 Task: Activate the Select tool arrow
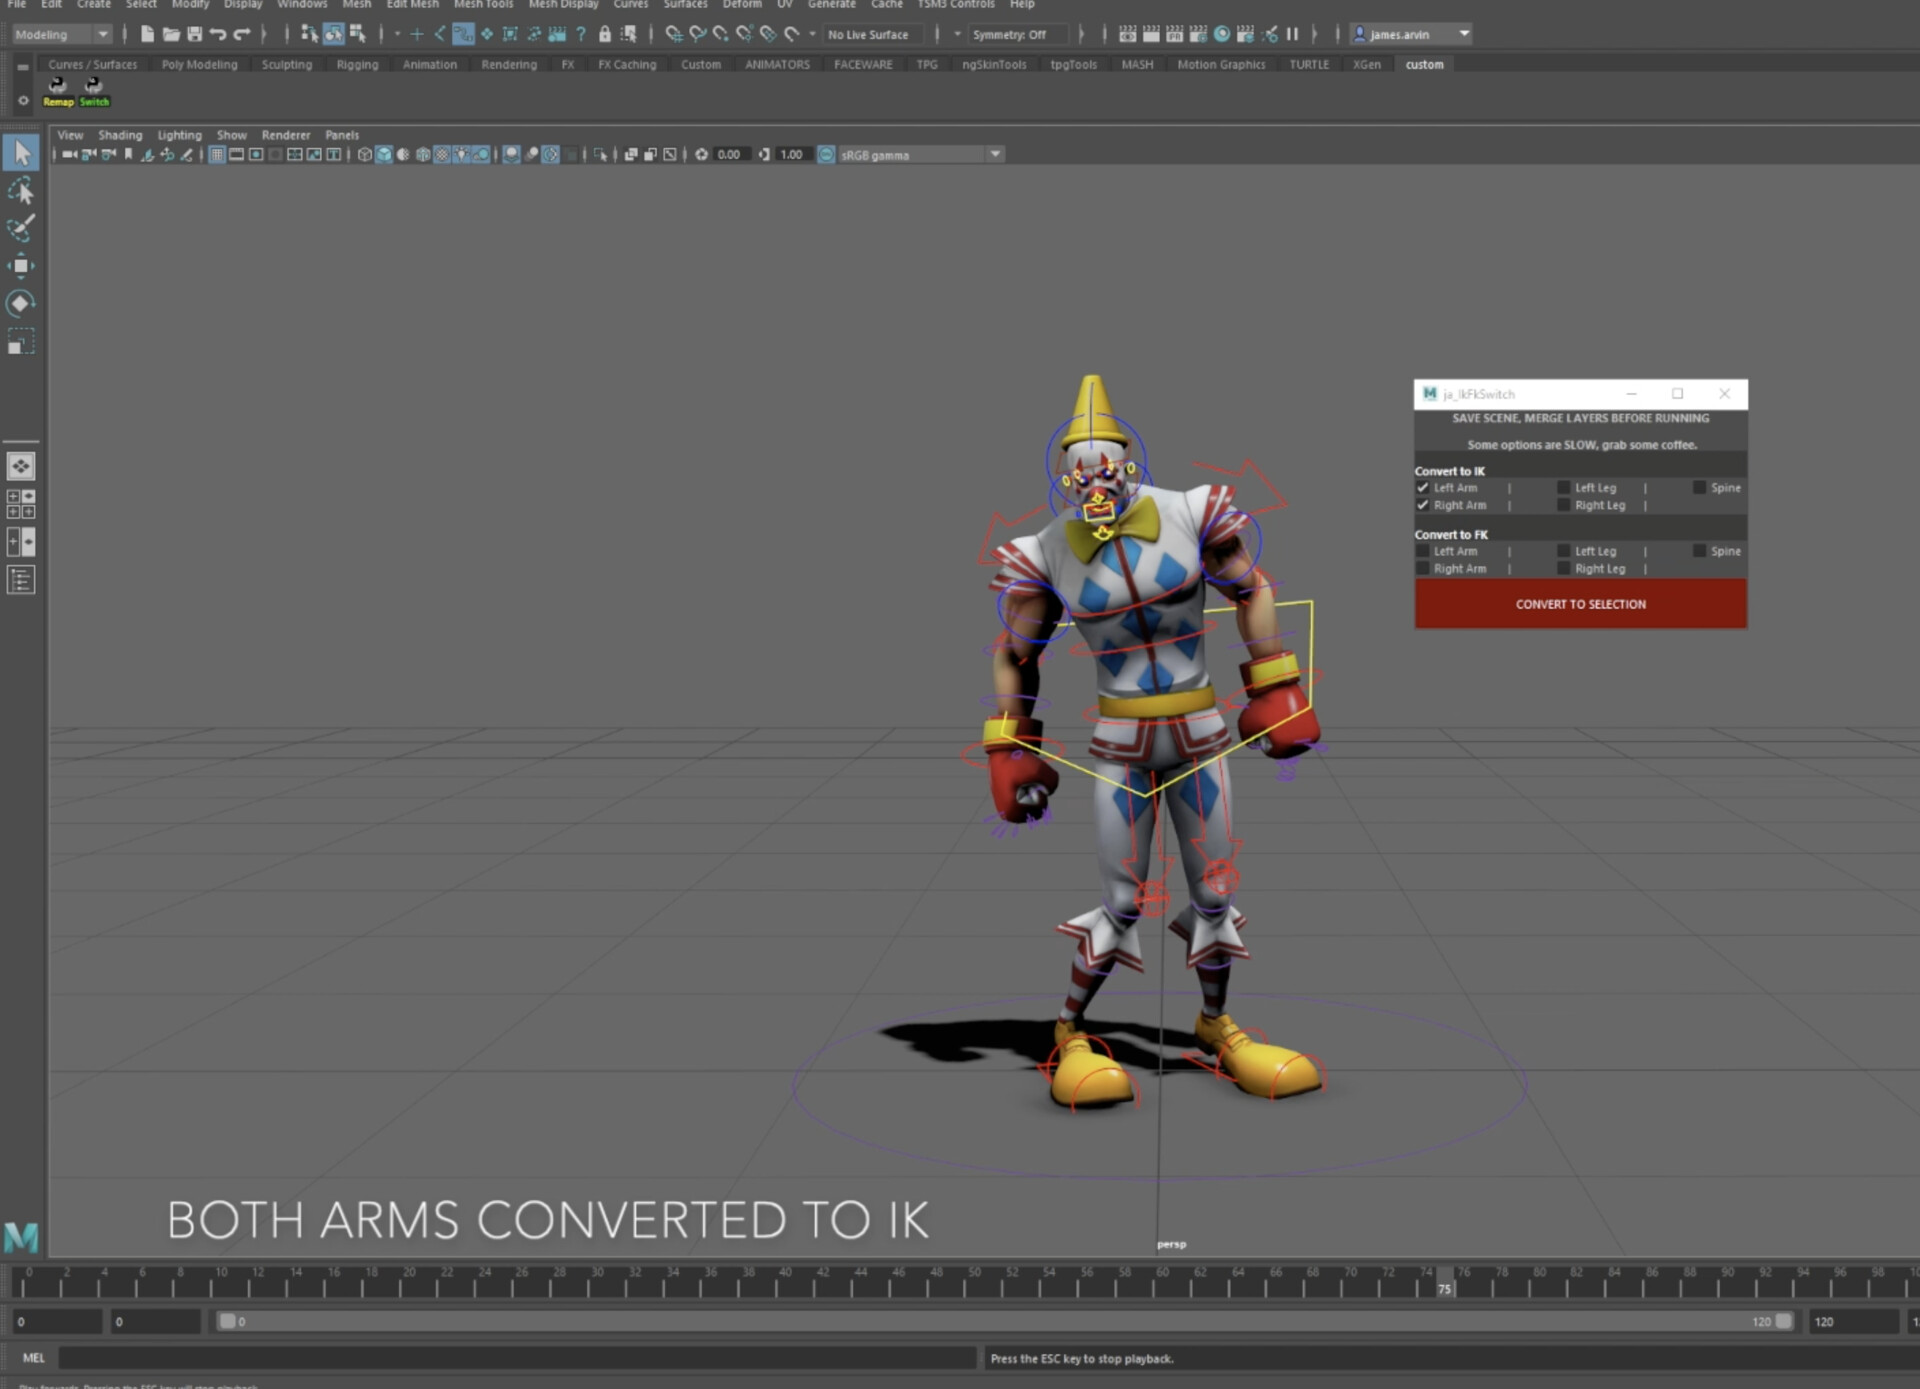[x=21, y=152]
